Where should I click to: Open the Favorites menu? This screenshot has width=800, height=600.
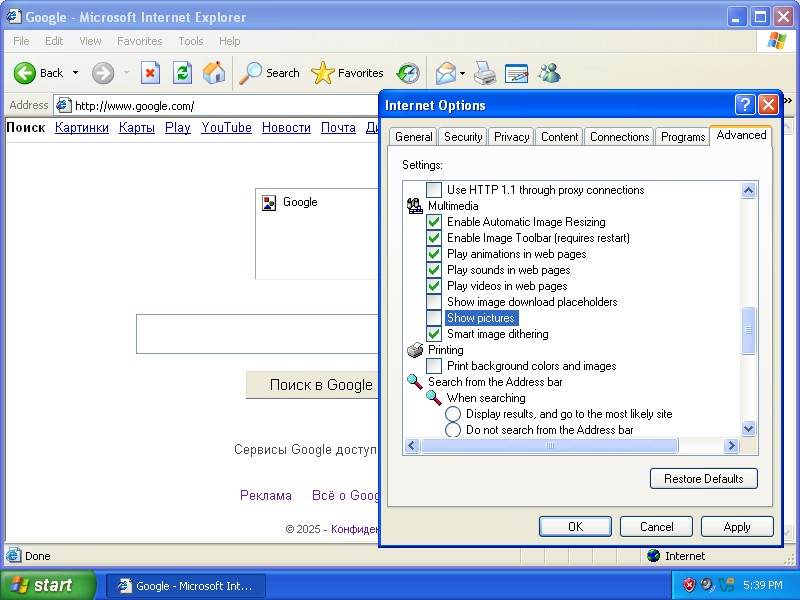coord(139,41)
